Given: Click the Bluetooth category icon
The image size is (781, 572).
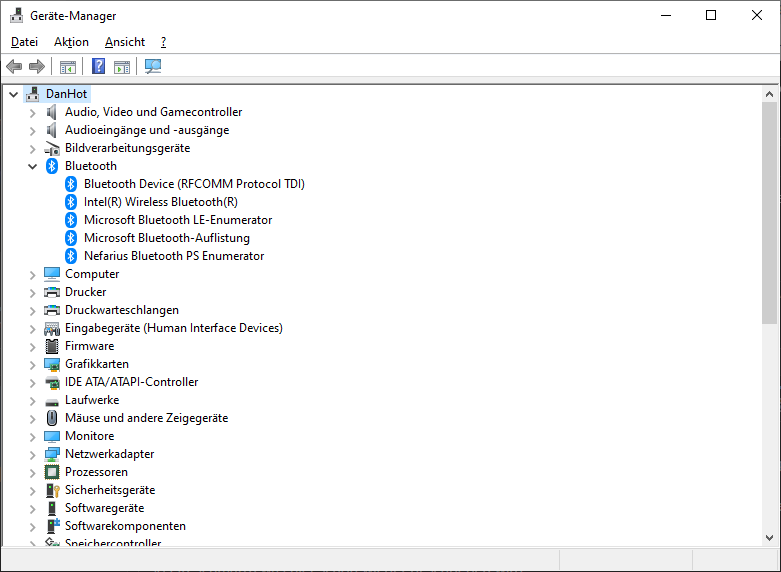Looking at the screenshot, I should pyautogui.click(x=52, y=166).
